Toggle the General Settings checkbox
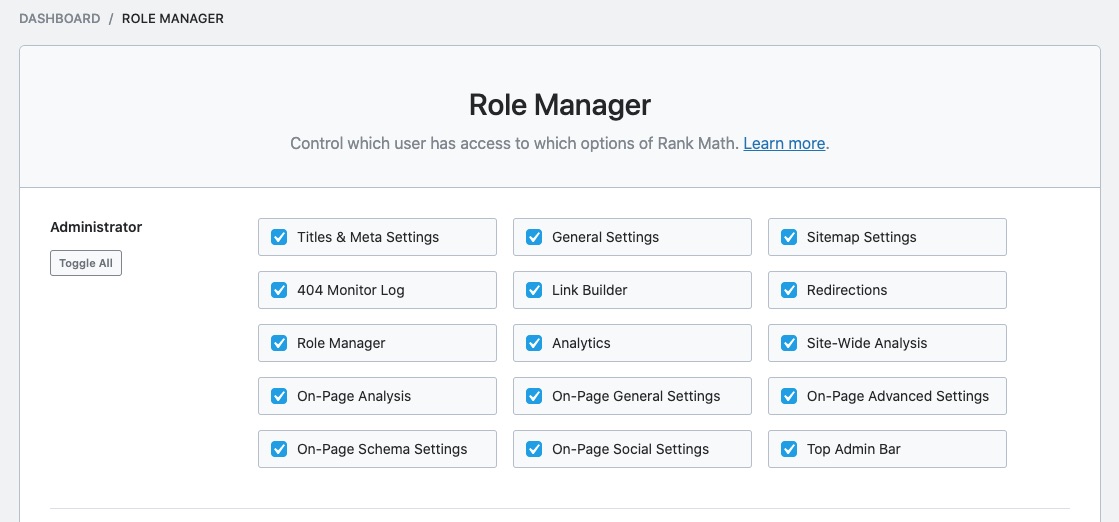Image resolution: width=1119 pixels, height=522 pixels. pyautogui.click(x=534, y=237)
